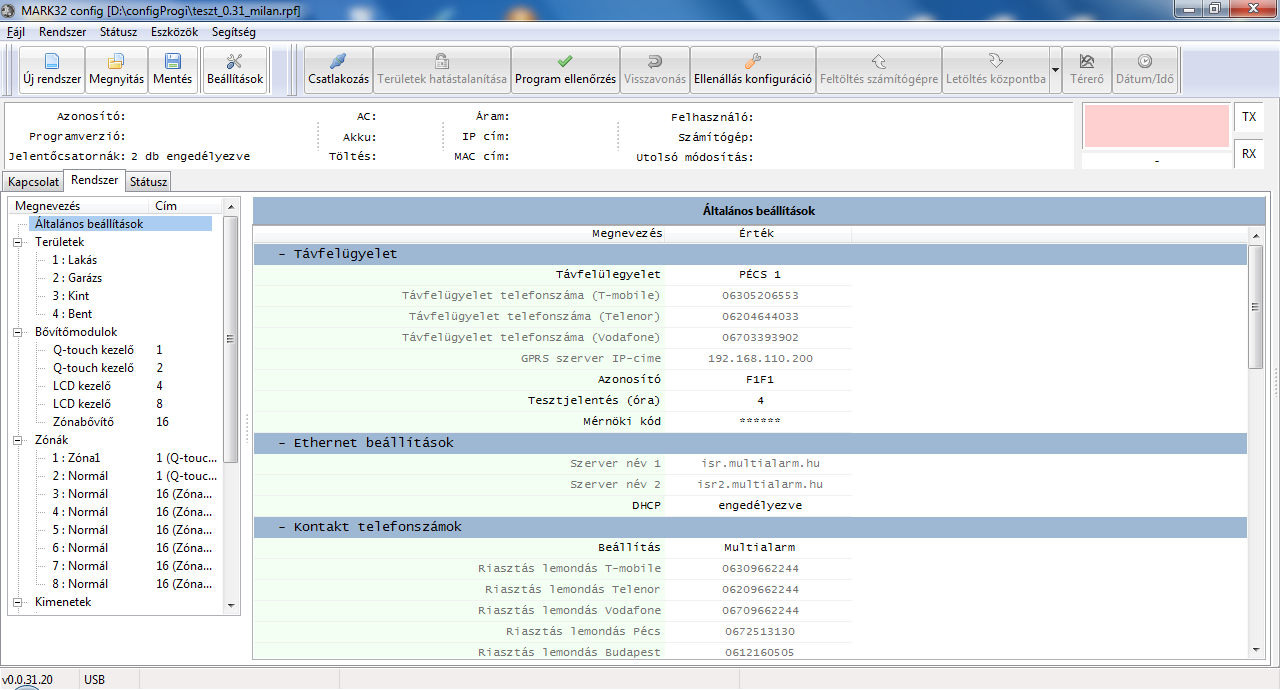
Task: Collapse the Távfelügyelet section
Action: (283, 254)
